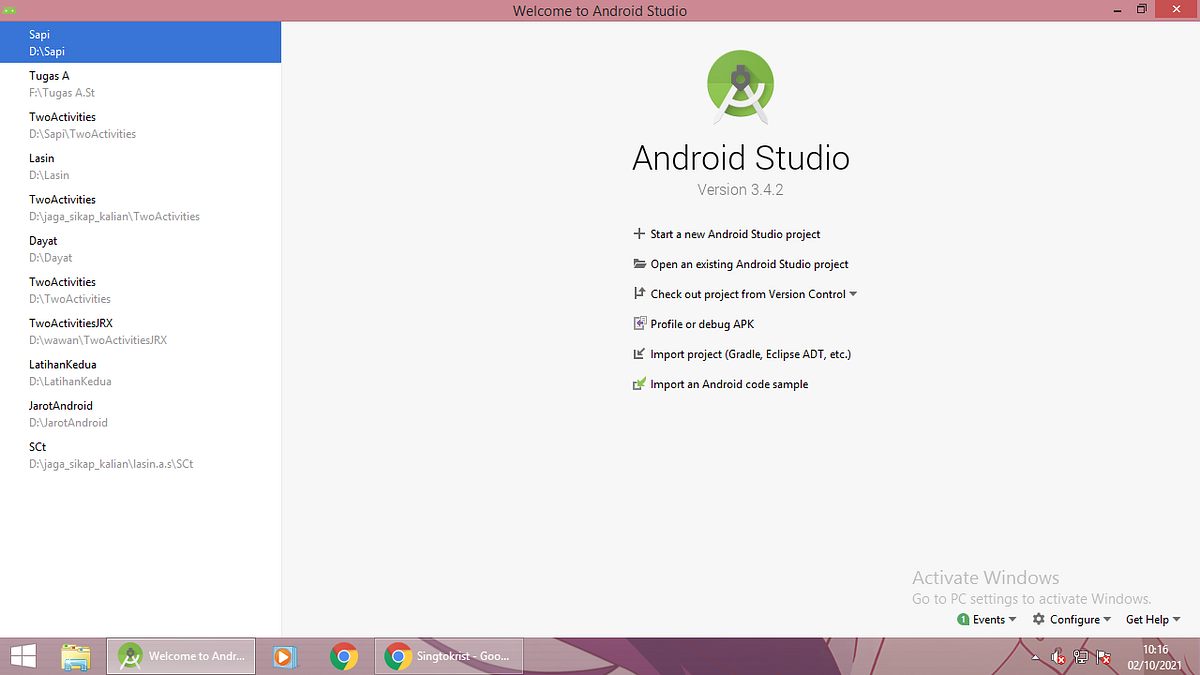The image size is (1200, 675).
Task: Open the Events dropdown
Action: coord(988,619)
